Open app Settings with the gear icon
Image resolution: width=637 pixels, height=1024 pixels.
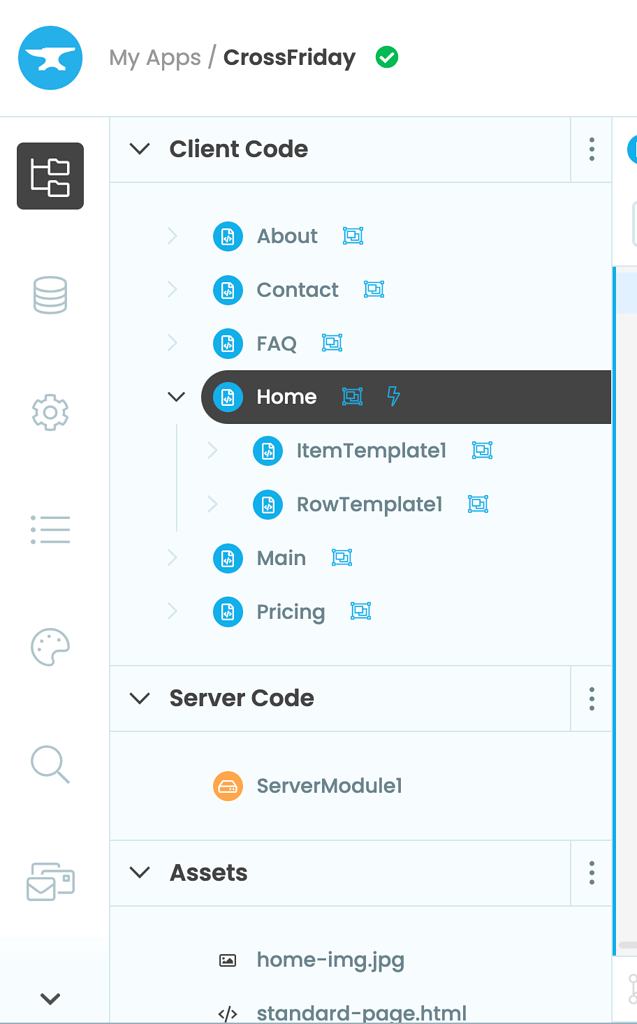tap(49, 412)
